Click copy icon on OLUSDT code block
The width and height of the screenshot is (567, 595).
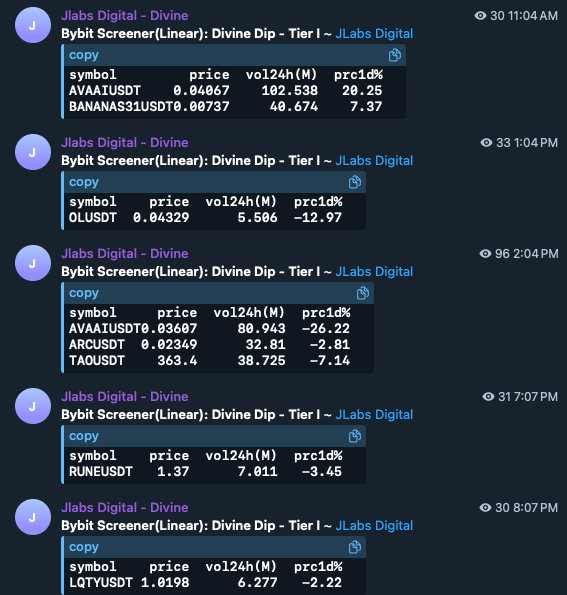point(355,182)
